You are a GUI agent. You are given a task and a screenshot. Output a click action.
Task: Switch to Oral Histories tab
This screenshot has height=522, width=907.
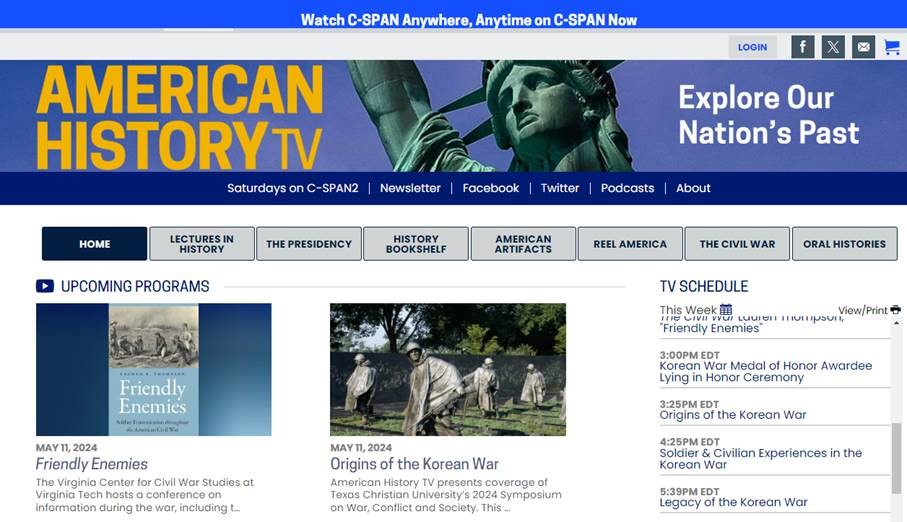tap(845, 244)
